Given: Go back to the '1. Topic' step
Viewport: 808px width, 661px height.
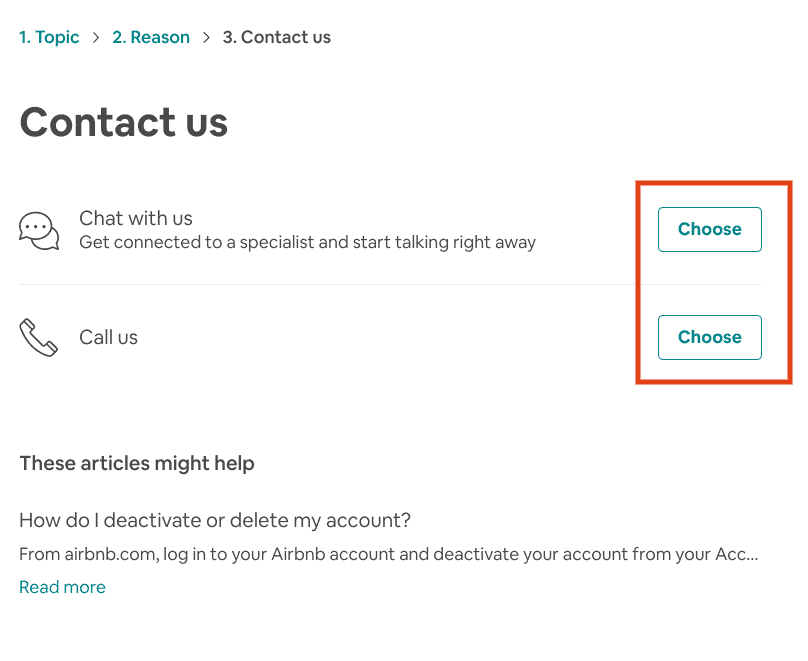Looking at the screenshot, I should pyautogui.click(x=49, y=37).
